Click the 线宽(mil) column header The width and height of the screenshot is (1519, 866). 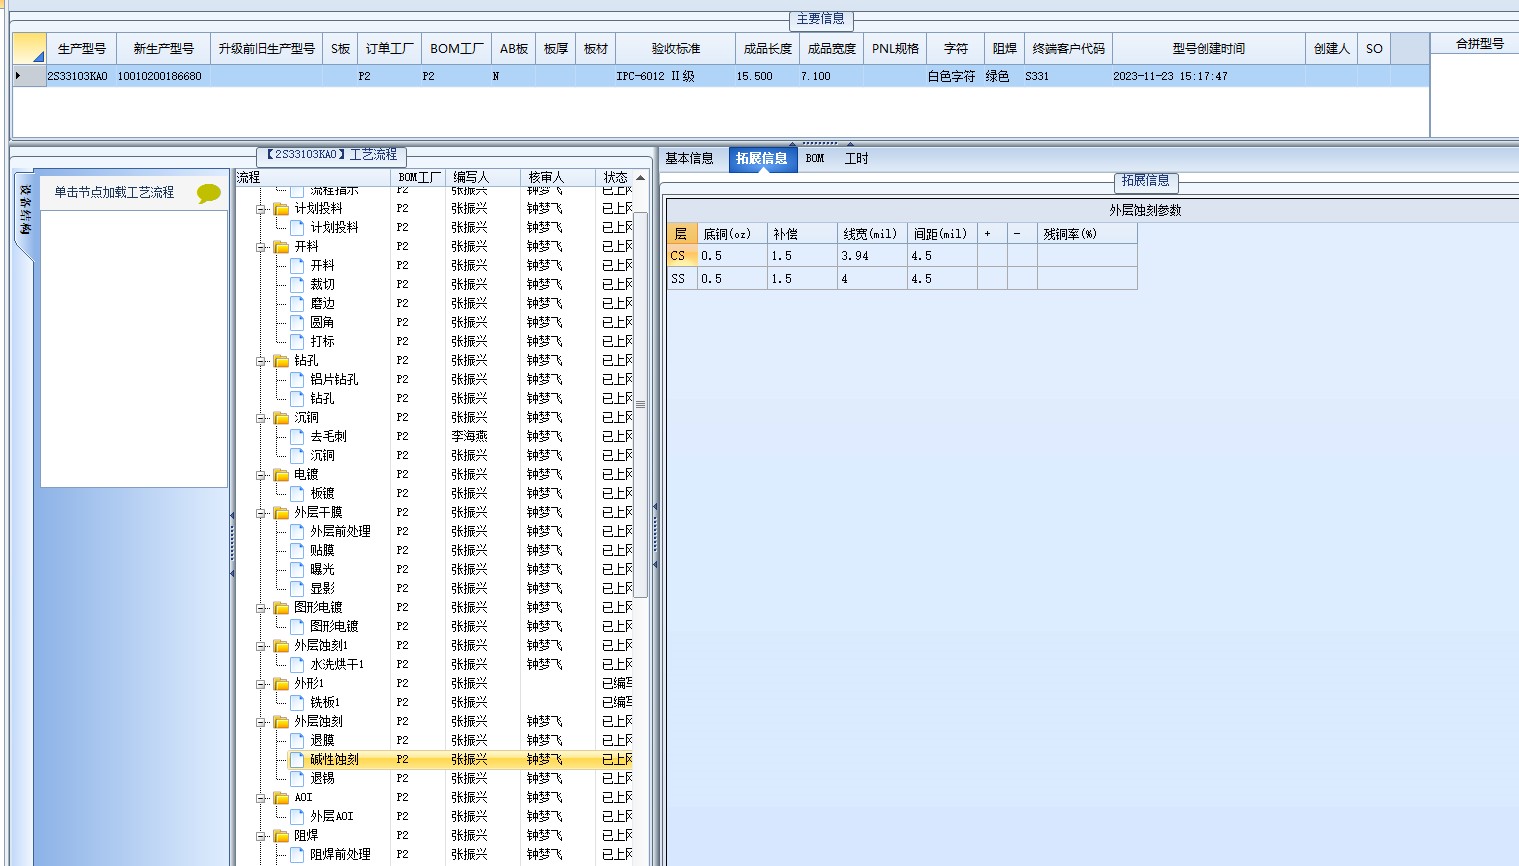tap(871, 234)
